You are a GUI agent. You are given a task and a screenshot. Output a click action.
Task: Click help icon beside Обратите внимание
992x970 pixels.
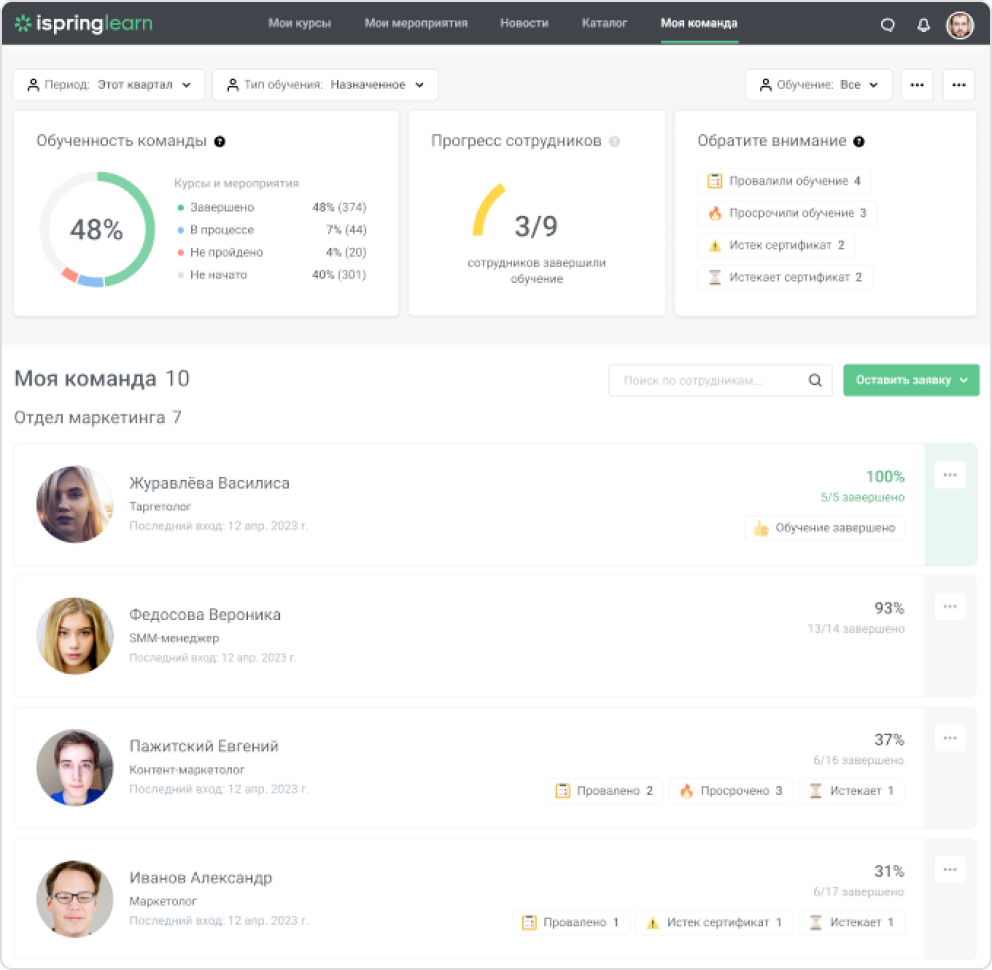click(859, 142)
